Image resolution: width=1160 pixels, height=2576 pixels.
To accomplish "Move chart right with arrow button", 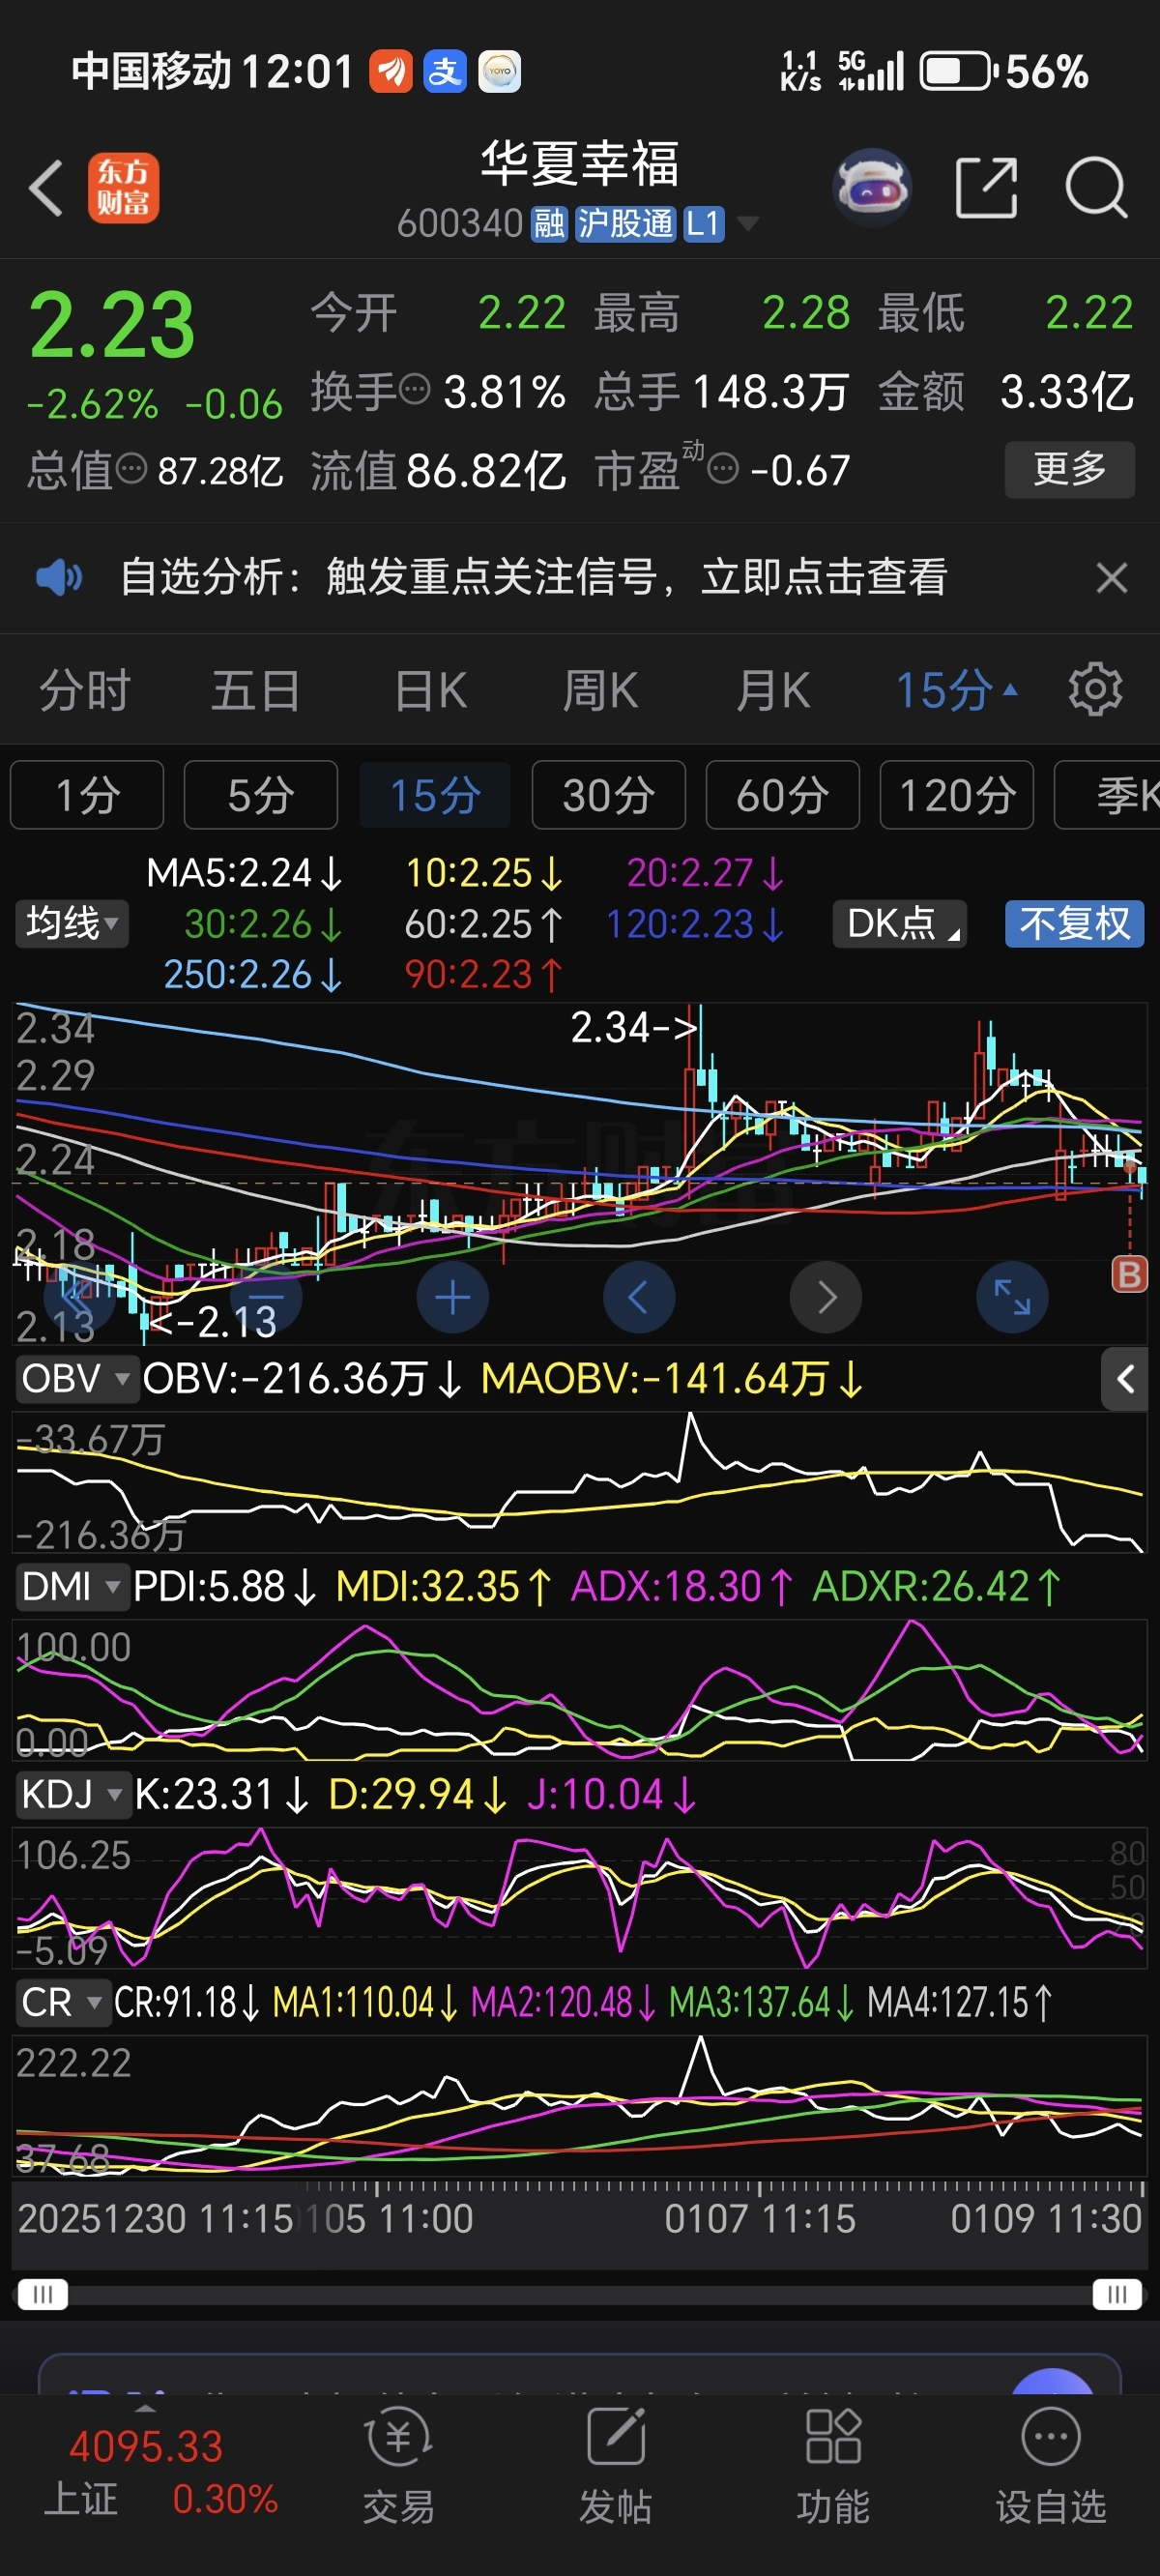I will coord(826,1297).
